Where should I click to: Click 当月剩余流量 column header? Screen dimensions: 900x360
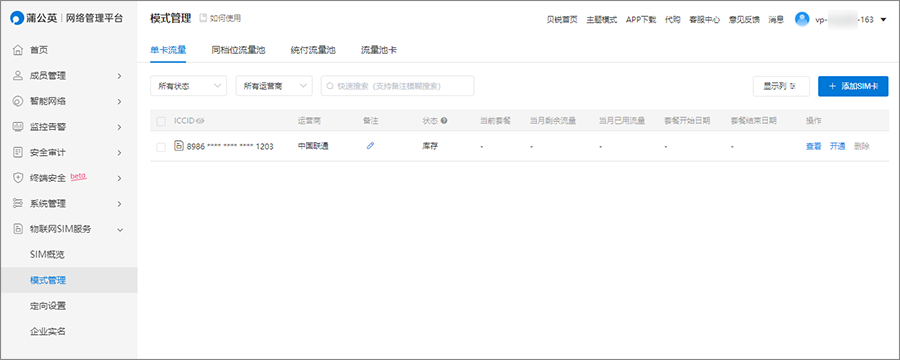click(x=553, y=121)
